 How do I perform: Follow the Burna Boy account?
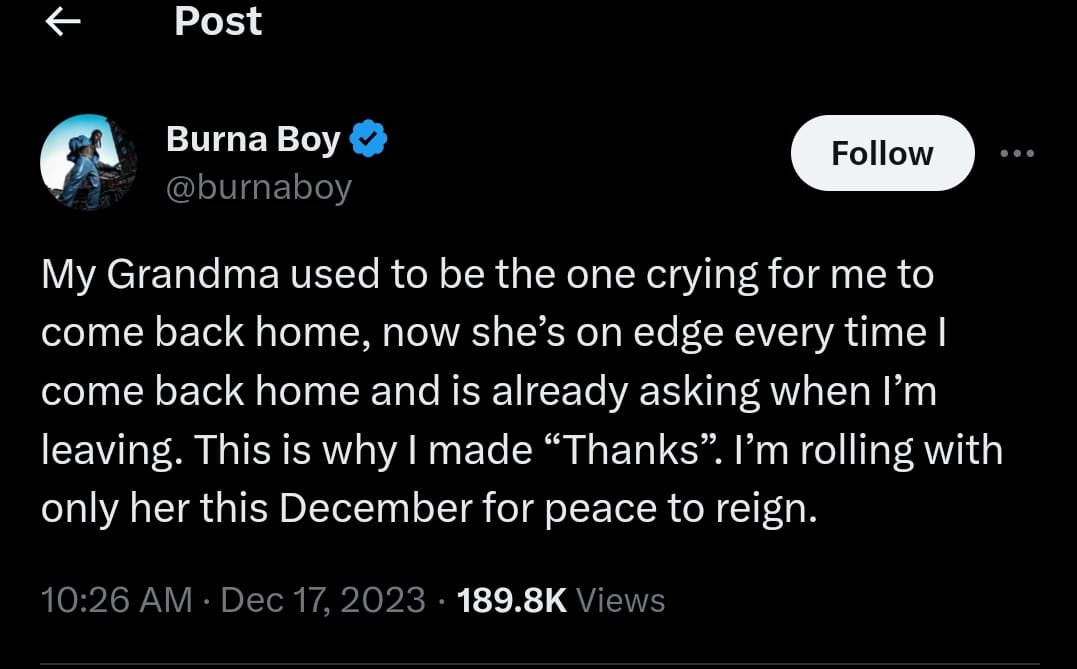click(x=882, y=153)
